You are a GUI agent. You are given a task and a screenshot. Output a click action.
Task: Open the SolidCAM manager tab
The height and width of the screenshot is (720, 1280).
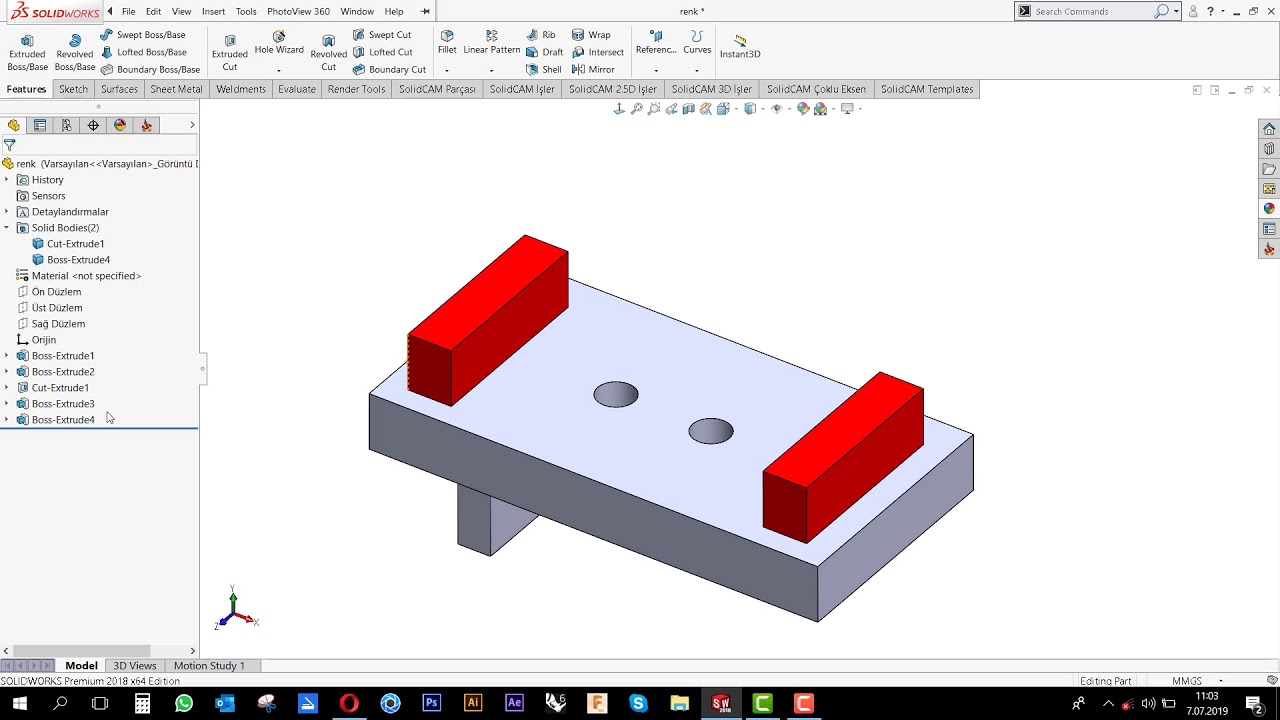[146, 125]
